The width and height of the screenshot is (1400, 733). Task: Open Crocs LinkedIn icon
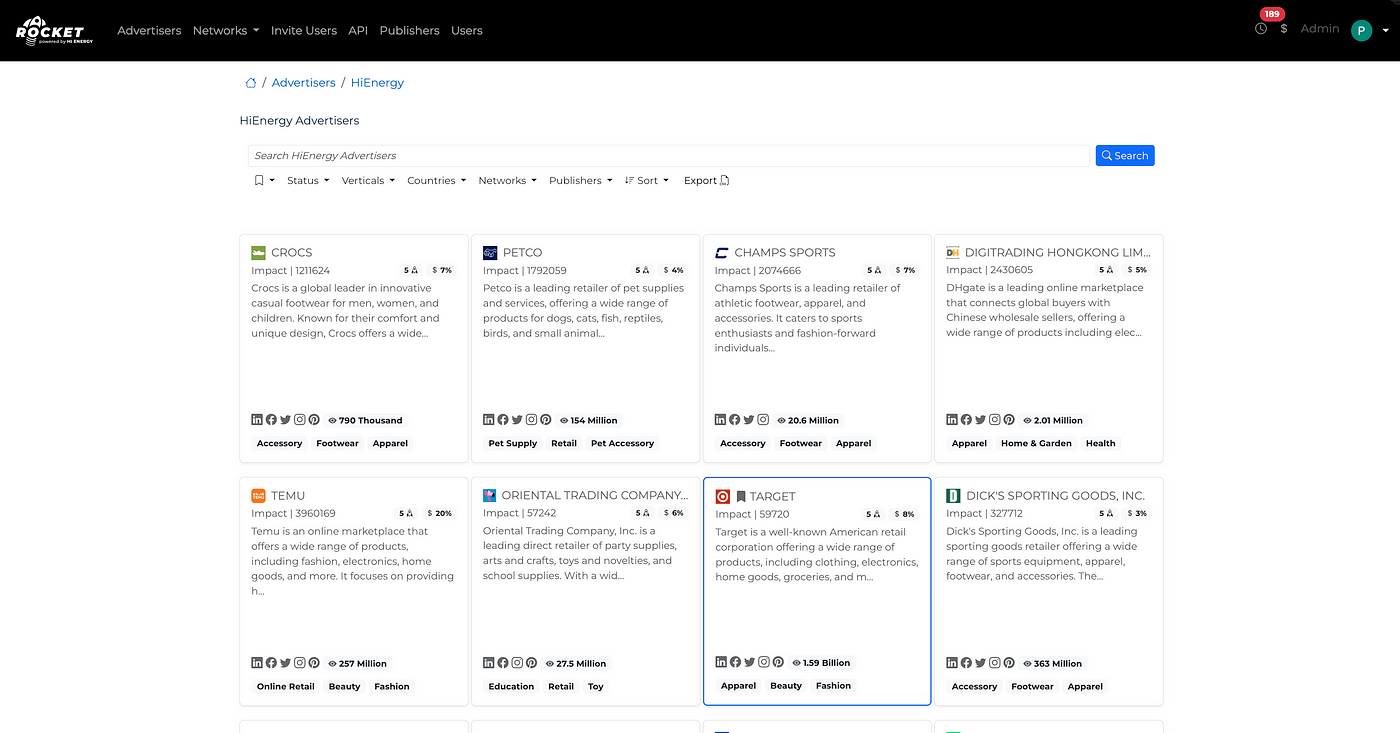pos(257,420)
